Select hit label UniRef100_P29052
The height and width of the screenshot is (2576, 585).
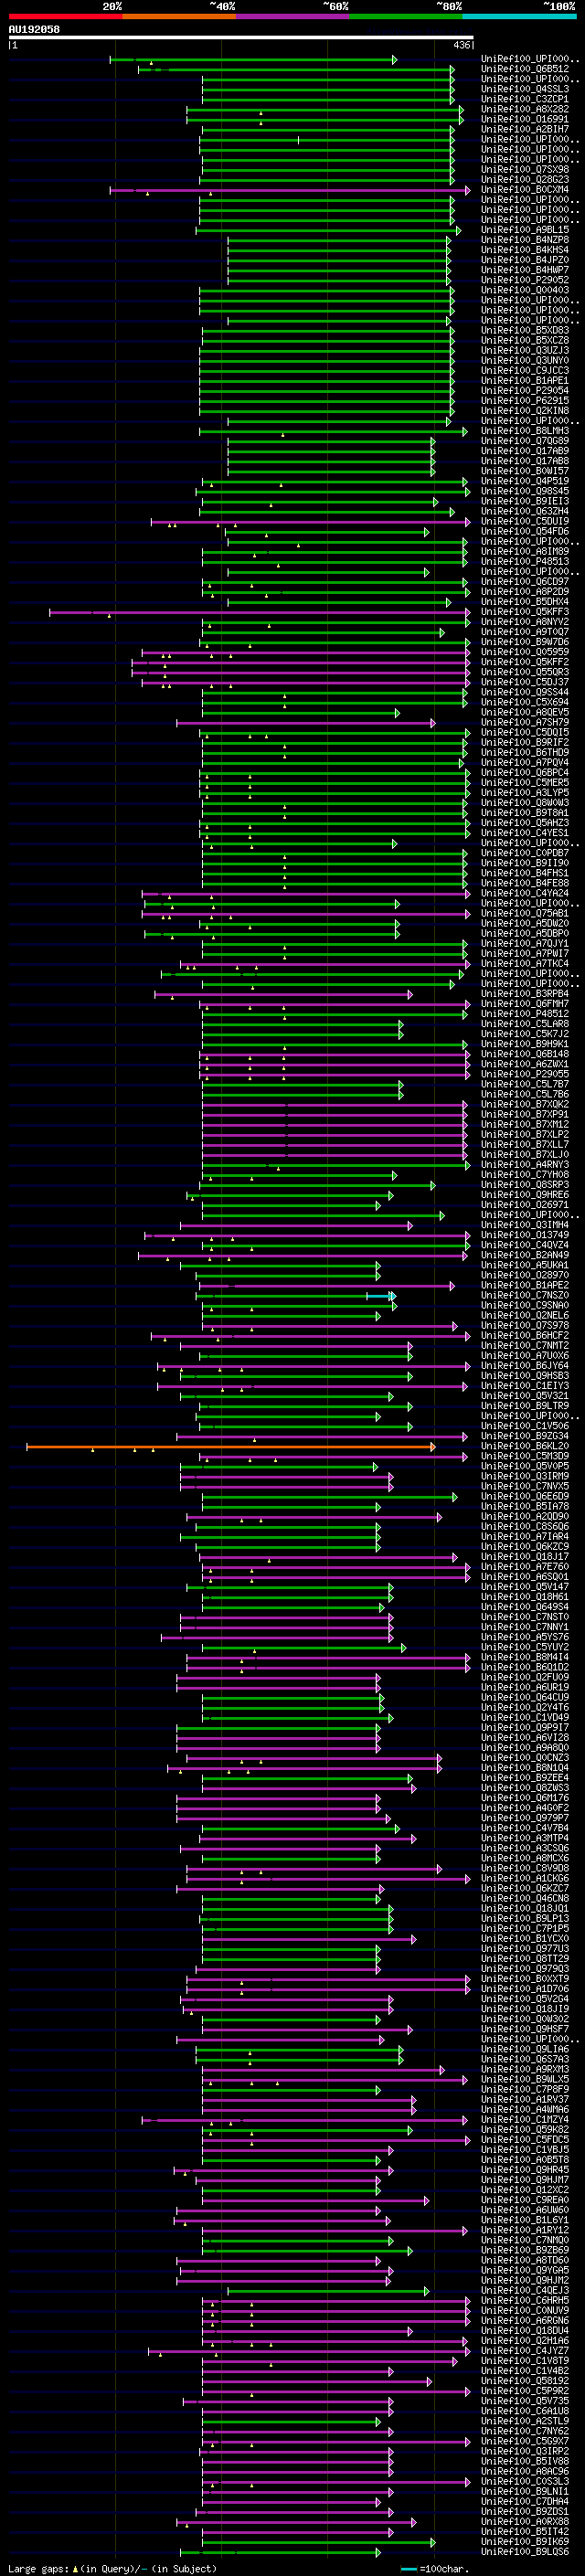pos(525,280)
